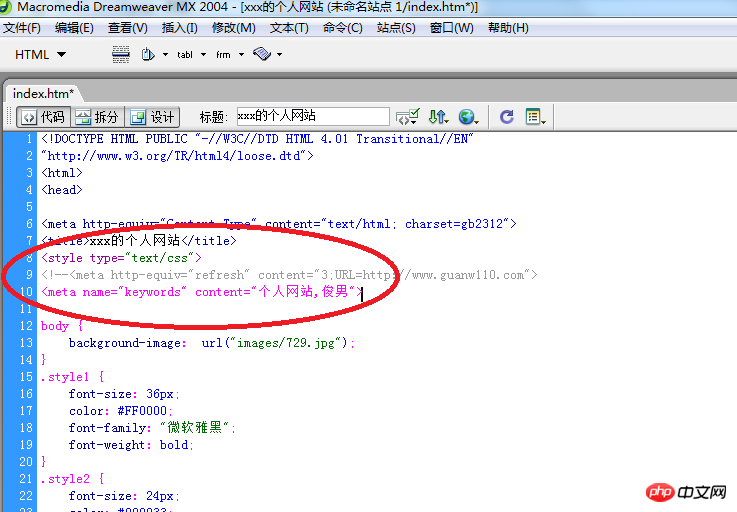Click the tabl tables insert item
This screenshot has height=512, width=737.
pos(185,55)
